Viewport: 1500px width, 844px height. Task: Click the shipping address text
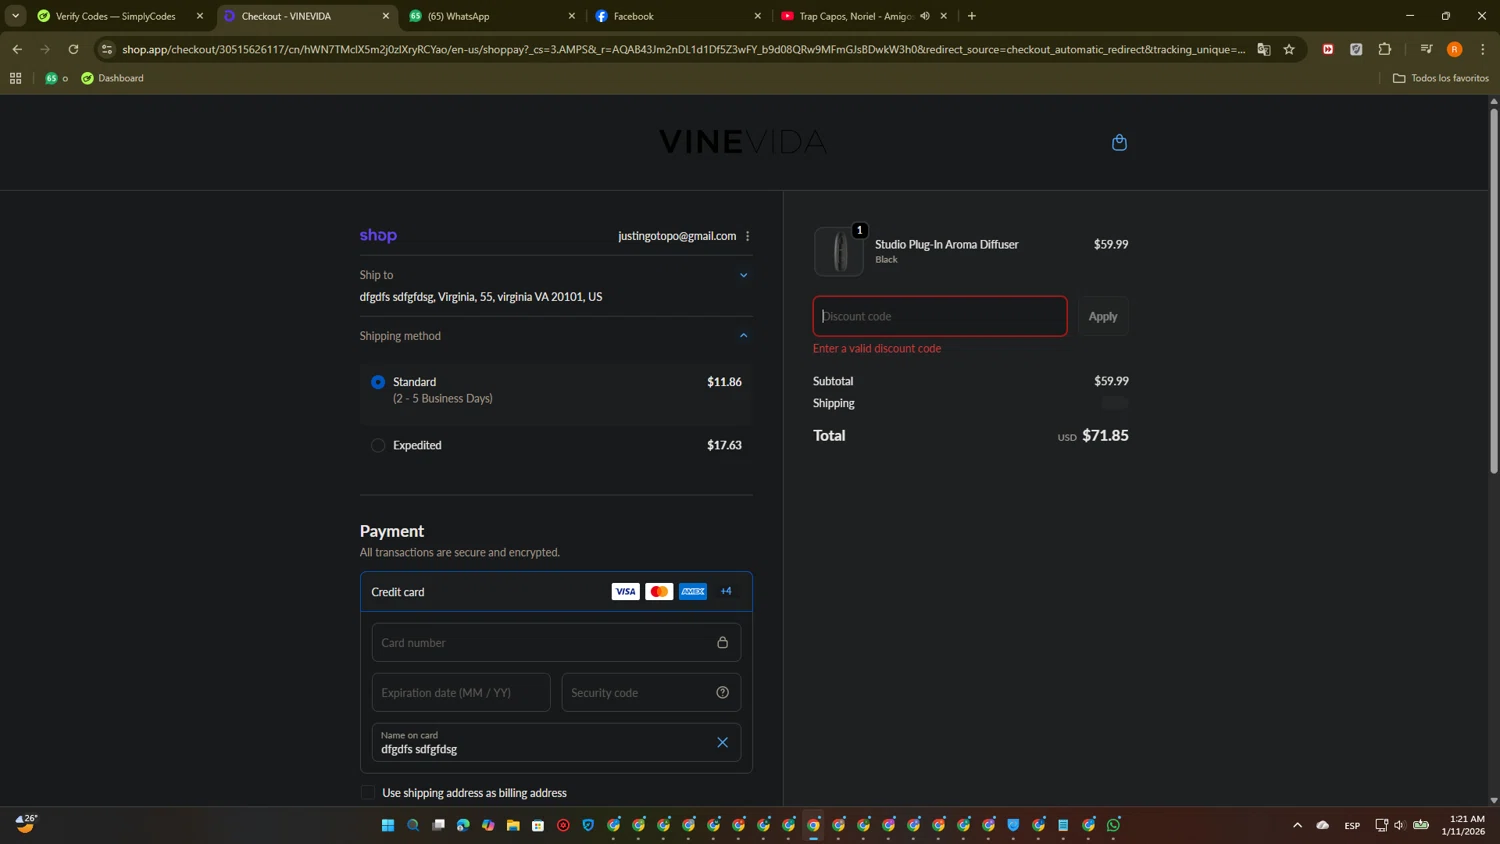(481, 297)
